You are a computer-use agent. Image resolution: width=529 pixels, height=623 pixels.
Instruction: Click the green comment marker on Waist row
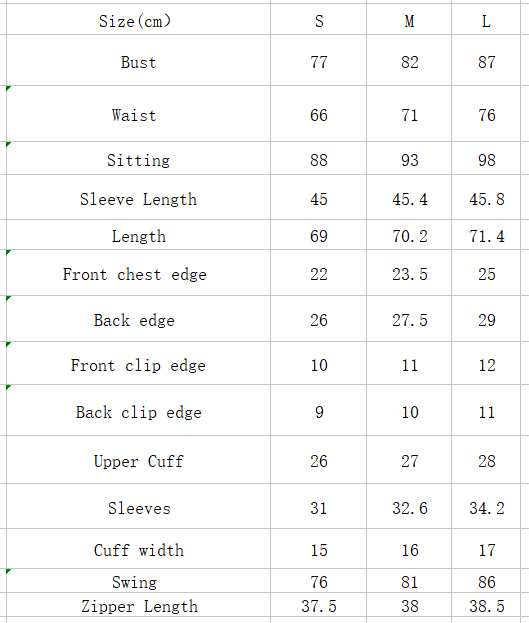[x=9, y=88]
